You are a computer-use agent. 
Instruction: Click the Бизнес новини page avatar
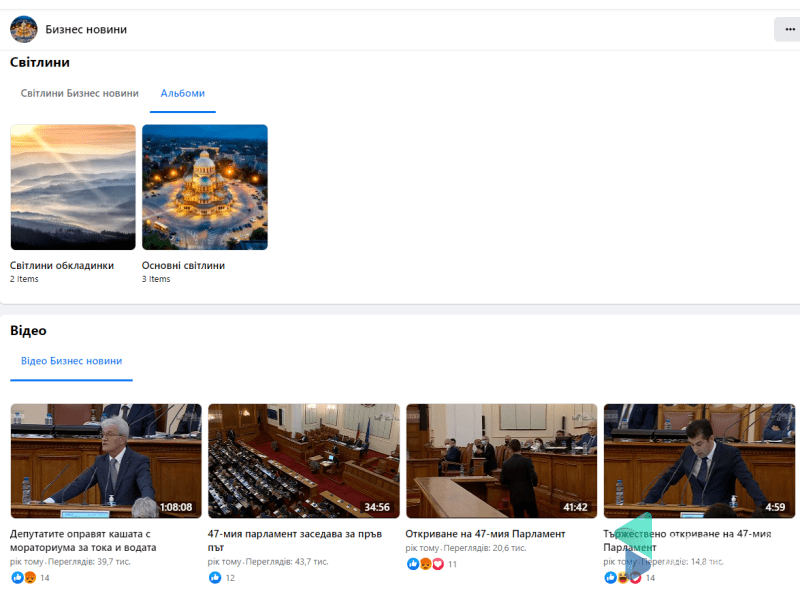(24, 29)
